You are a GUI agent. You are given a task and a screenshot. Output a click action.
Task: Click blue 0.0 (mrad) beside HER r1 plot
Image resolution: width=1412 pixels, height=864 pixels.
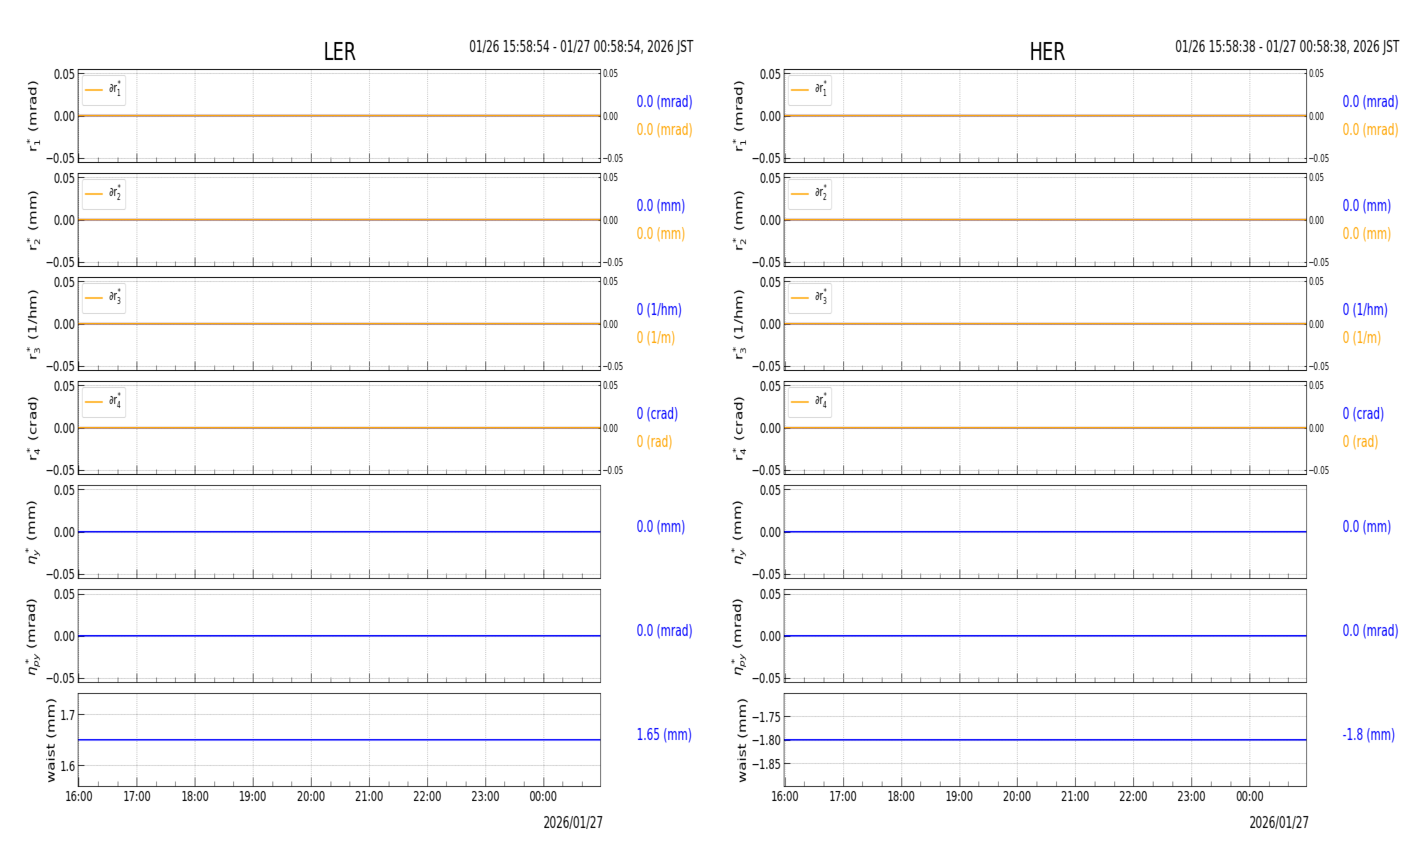point(1370,101)
